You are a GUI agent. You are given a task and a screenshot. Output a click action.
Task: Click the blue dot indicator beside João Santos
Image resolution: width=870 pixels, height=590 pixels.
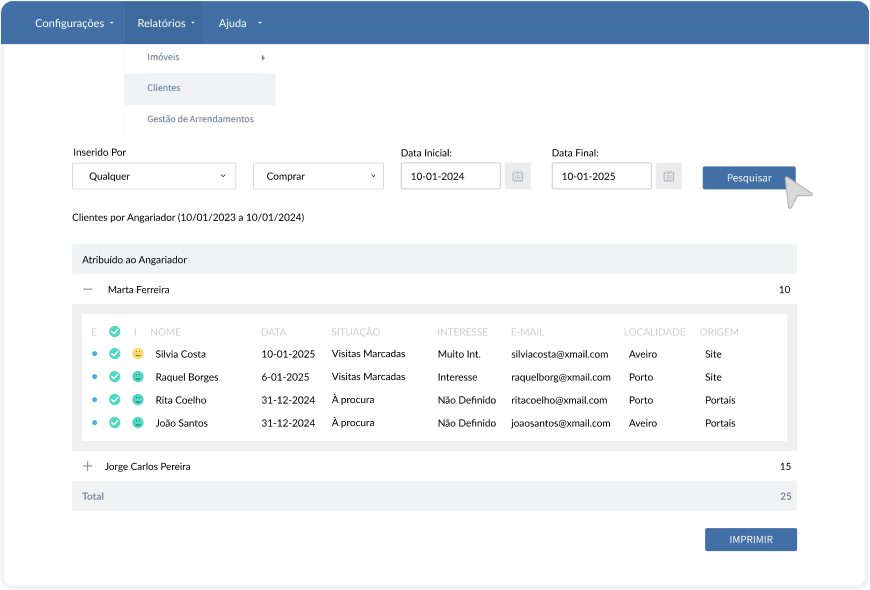click(x=95, y=423)
